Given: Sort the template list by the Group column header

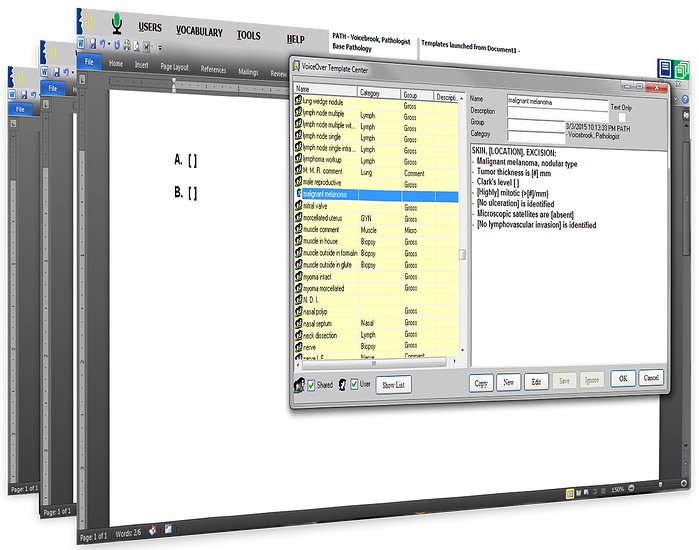Looking at the screenshot, I should click(417, 95).
